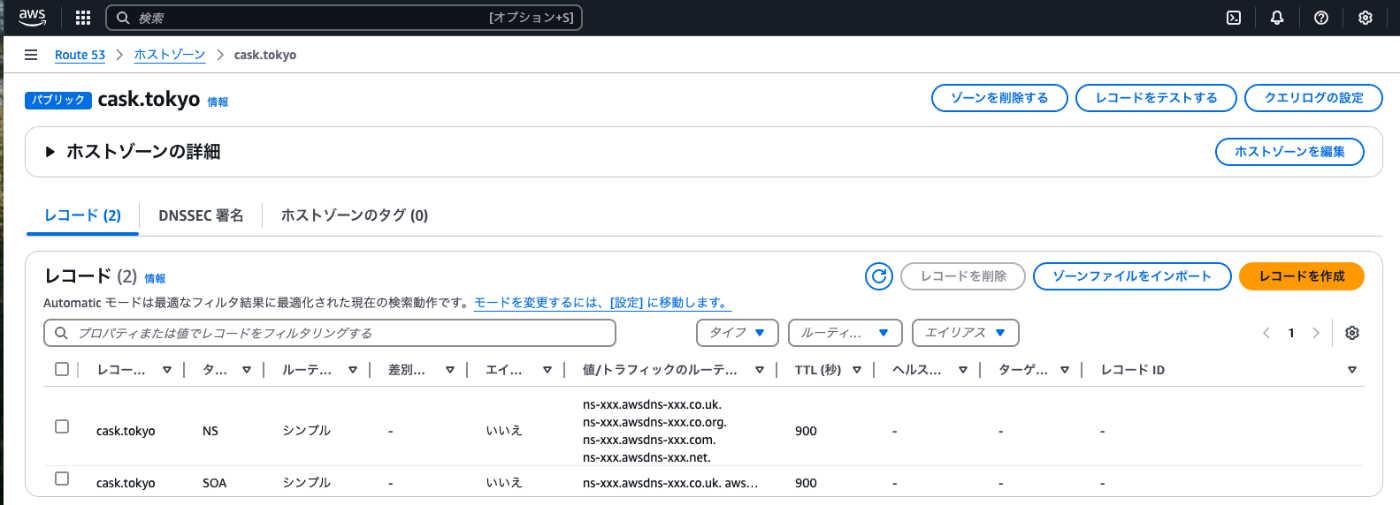Viewport: 1400px width, 505px height.
Task: Sort by レコード ID column arrow
Action: 1352,370
